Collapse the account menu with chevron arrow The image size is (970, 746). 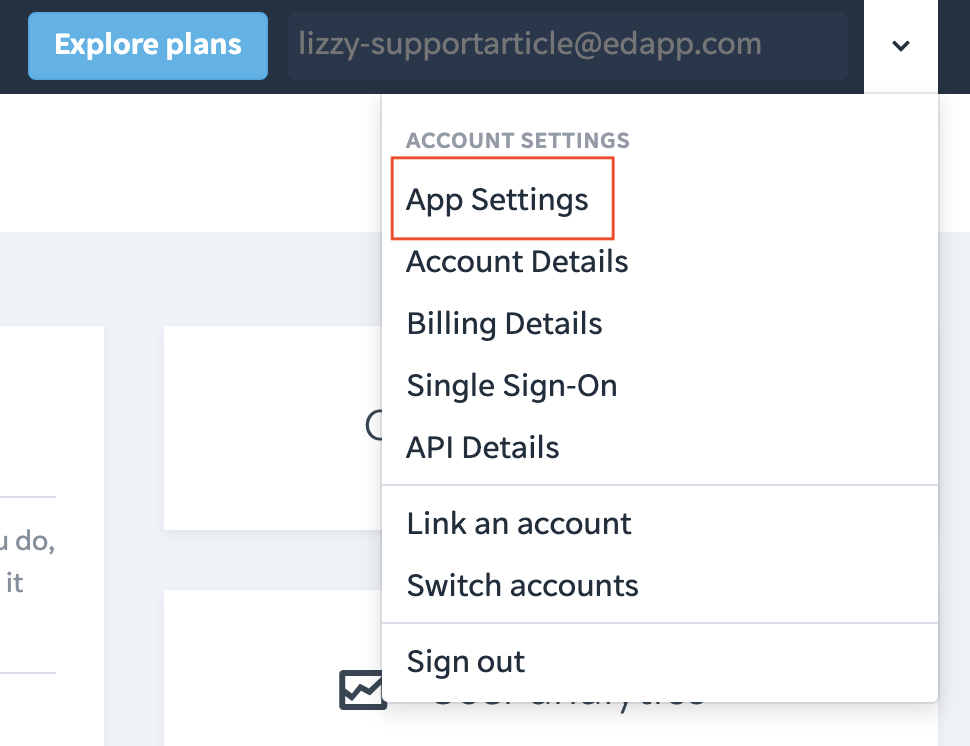tap(901, 46)
